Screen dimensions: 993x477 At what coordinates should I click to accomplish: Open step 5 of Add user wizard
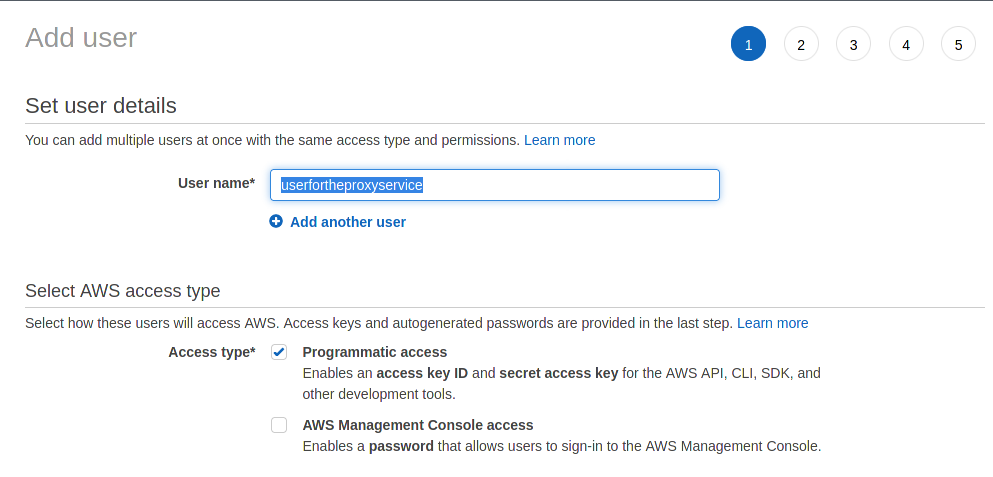(x=958, y=44)
